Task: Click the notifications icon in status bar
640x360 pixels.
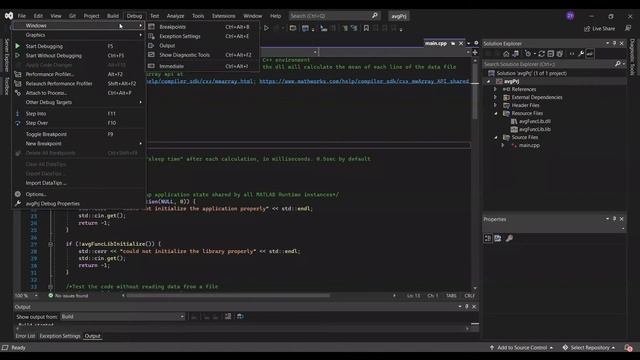Action: (x=628, y=348)
